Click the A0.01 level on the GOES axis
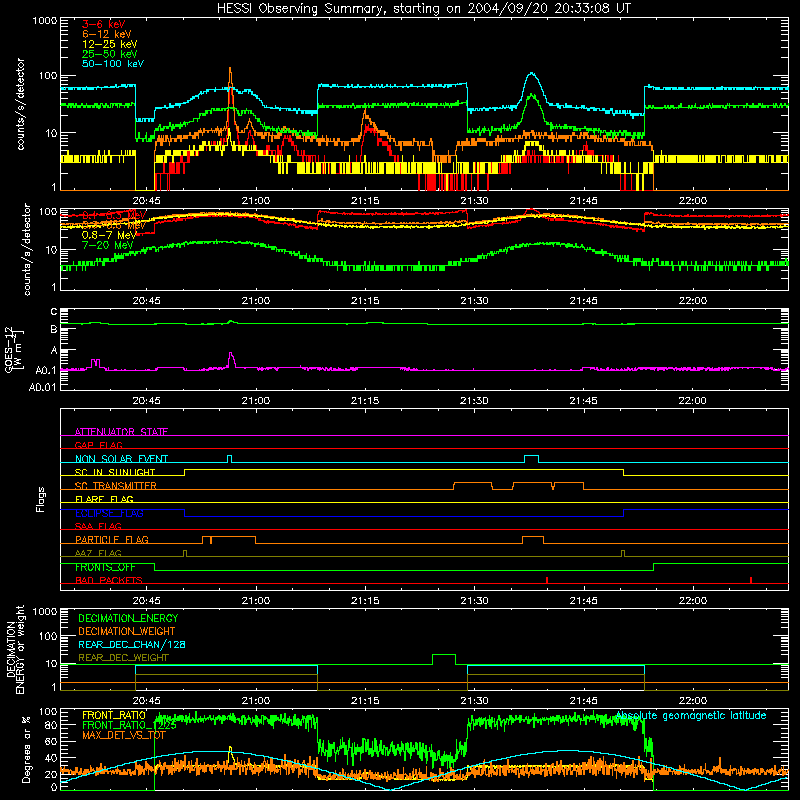This screenshot has width=800, height=800. tap(43, 387)
